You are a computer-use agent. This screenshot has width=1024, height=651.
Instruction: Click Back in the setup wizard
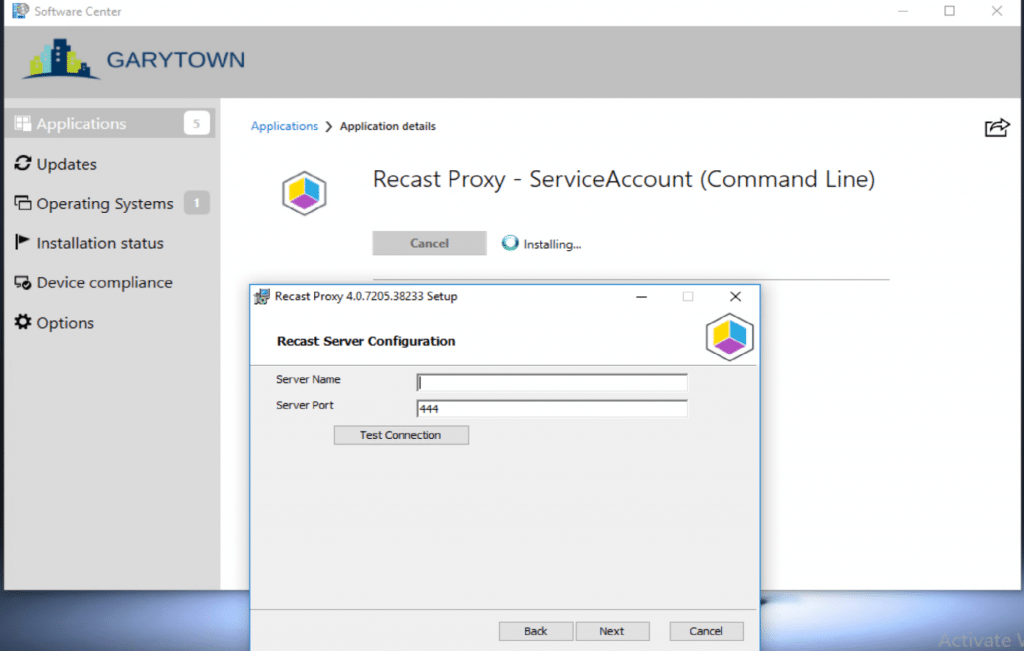(x=536, y=631)
